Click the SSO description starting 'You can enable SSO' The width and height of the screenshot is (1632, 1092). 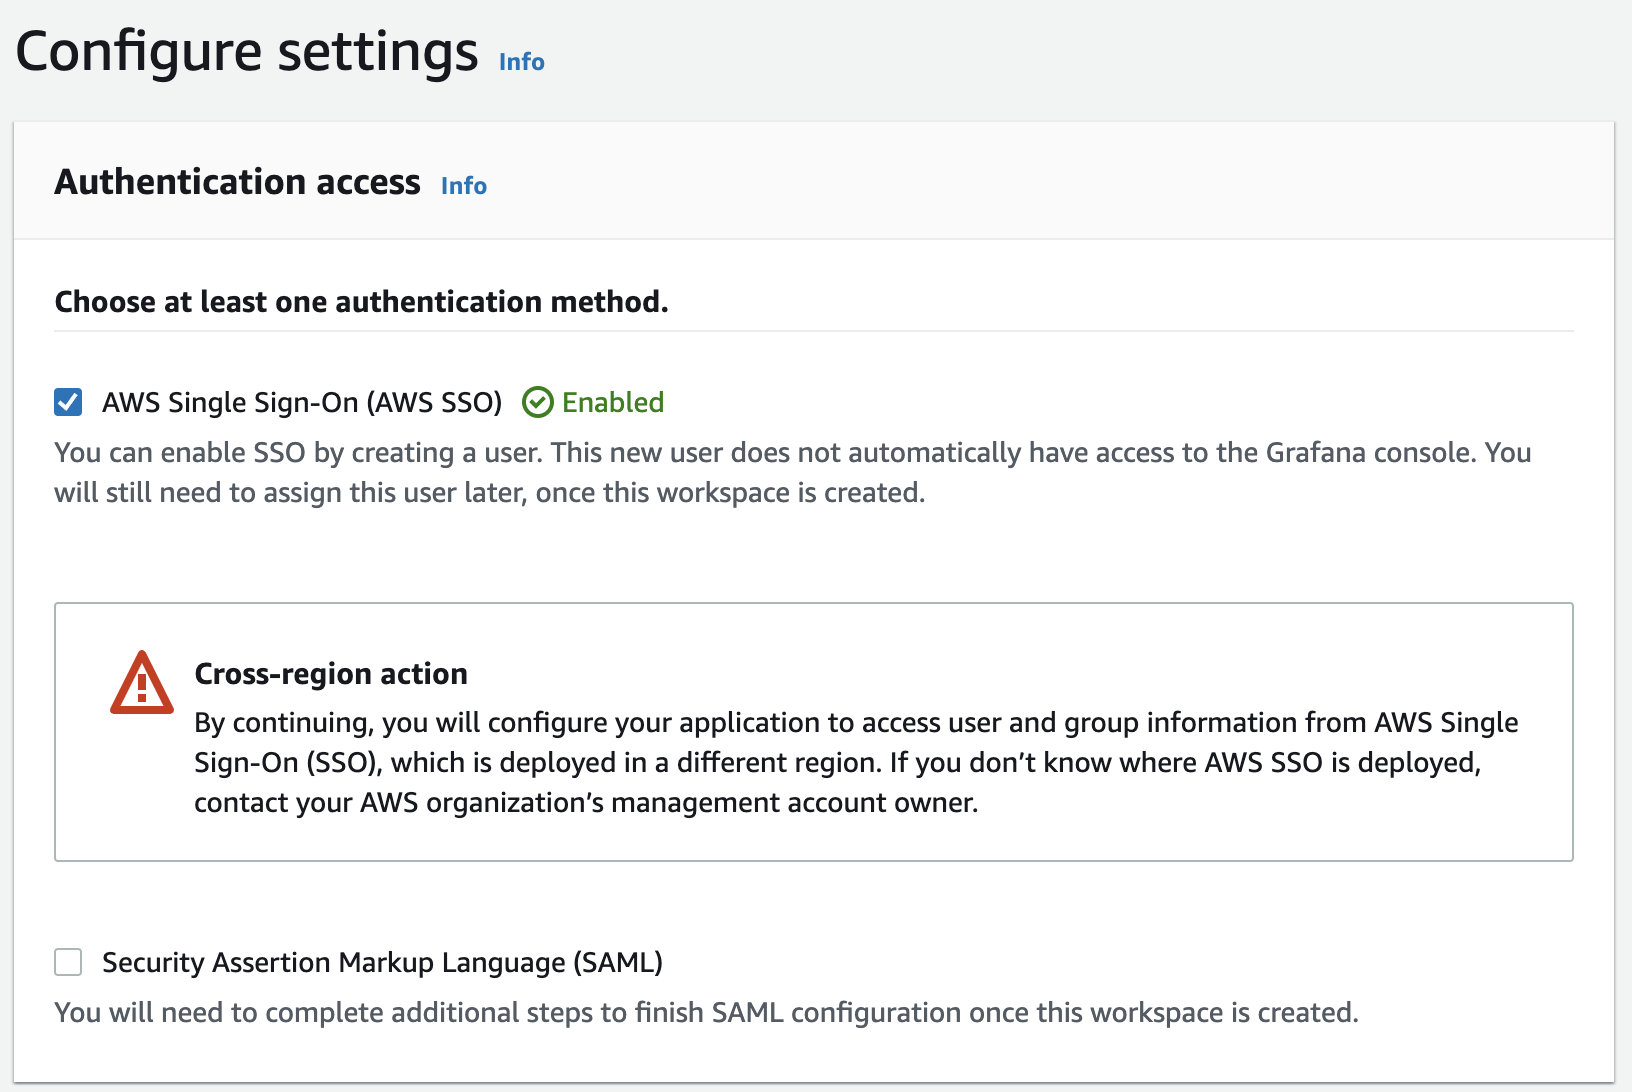(793, 472)
